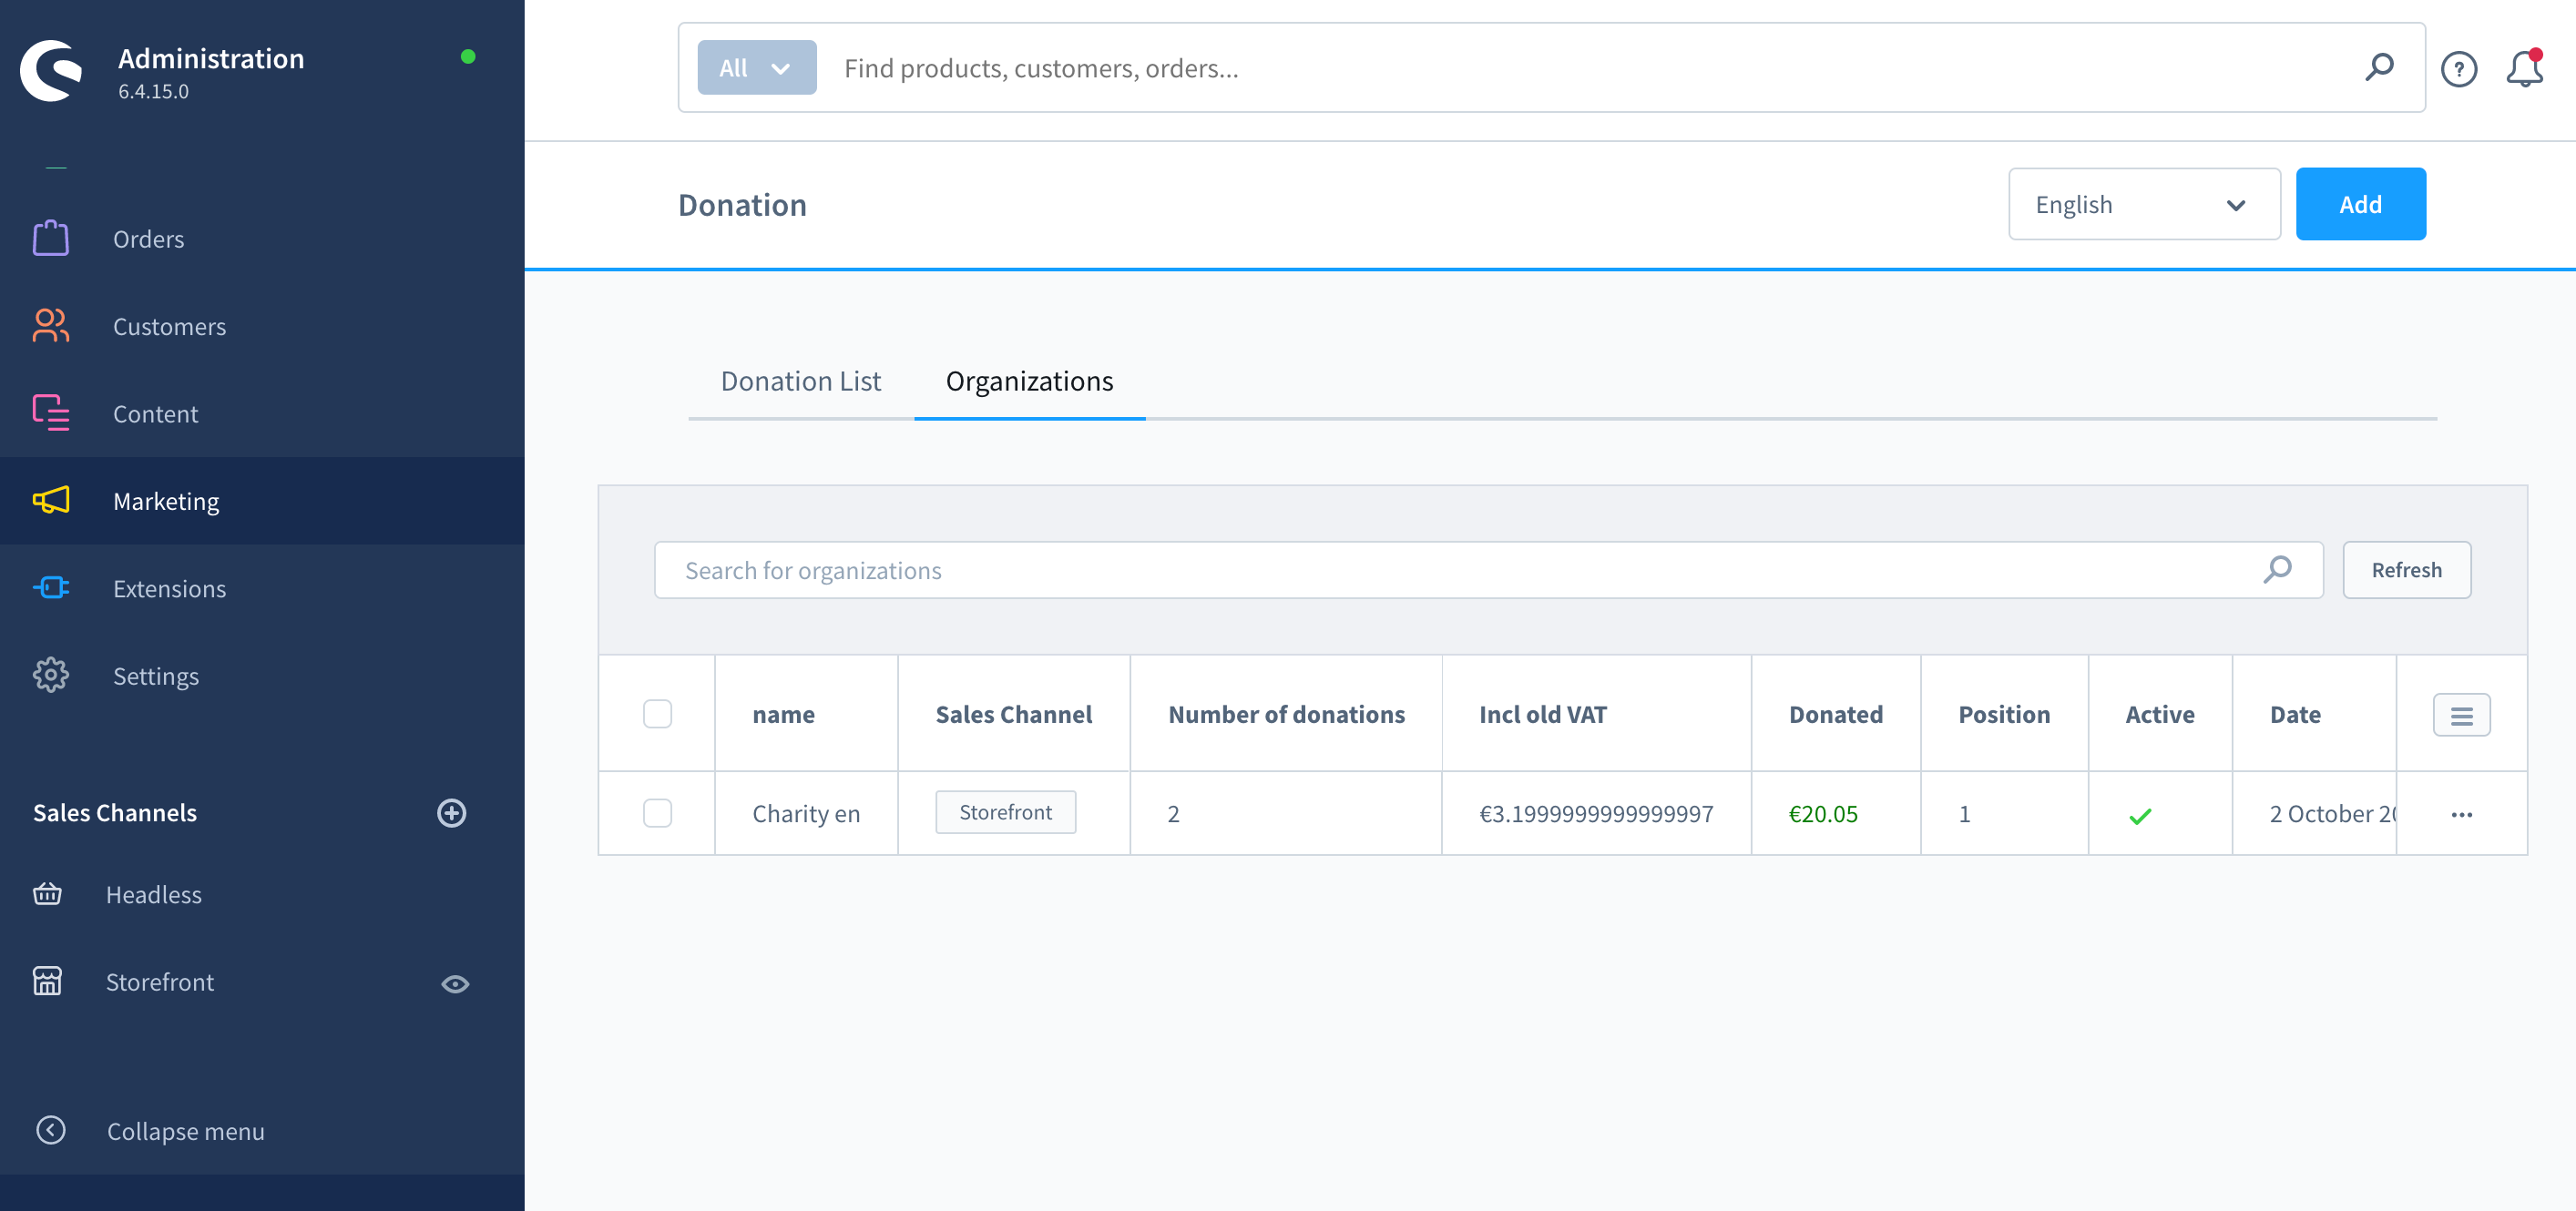Screen dimensions: 2576x1211
Task: Sort by Sales Channel column header
Action: 1013,714
